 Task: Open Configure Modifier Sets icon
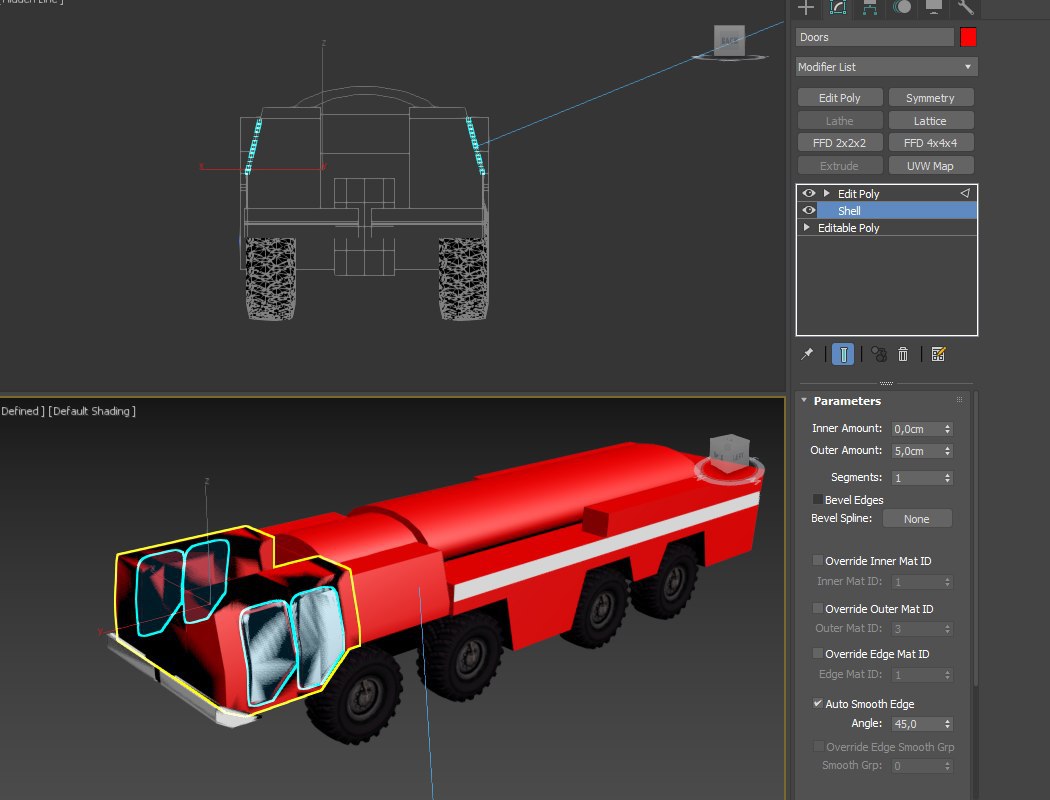[x=938, y=354]
